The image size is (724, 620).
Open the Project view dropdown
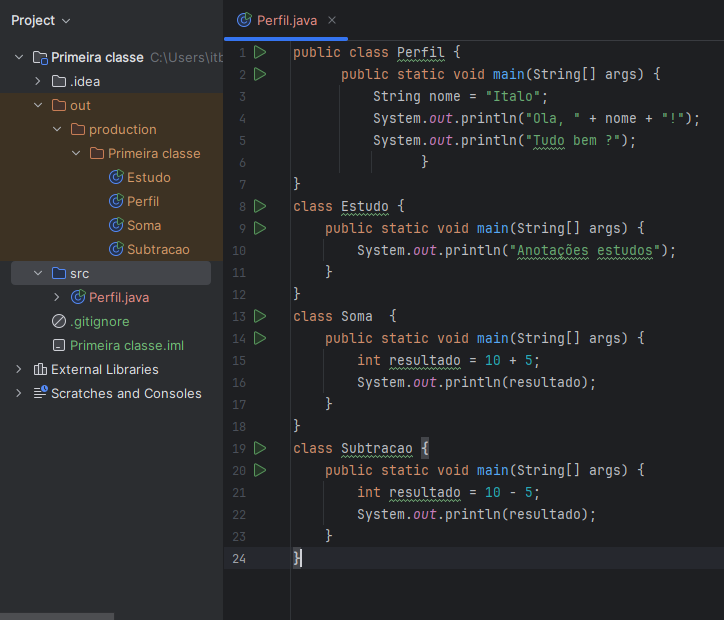coord(41,20)
